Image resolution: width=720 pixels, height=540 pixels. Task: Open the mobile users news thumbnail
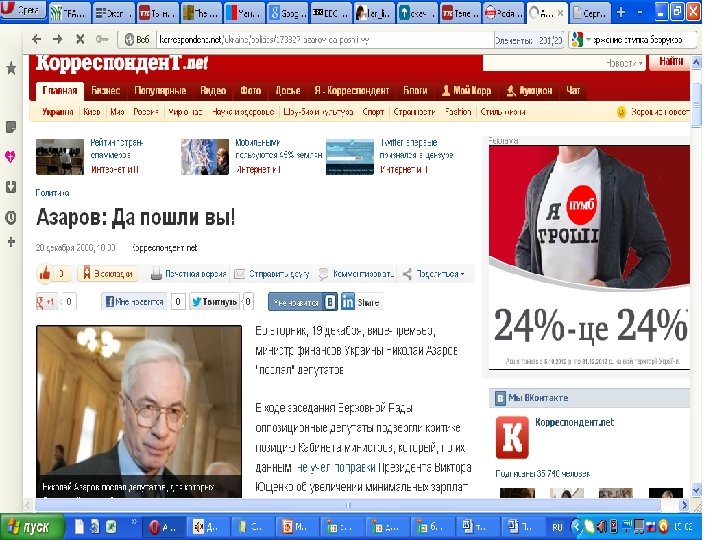(205, 157)
